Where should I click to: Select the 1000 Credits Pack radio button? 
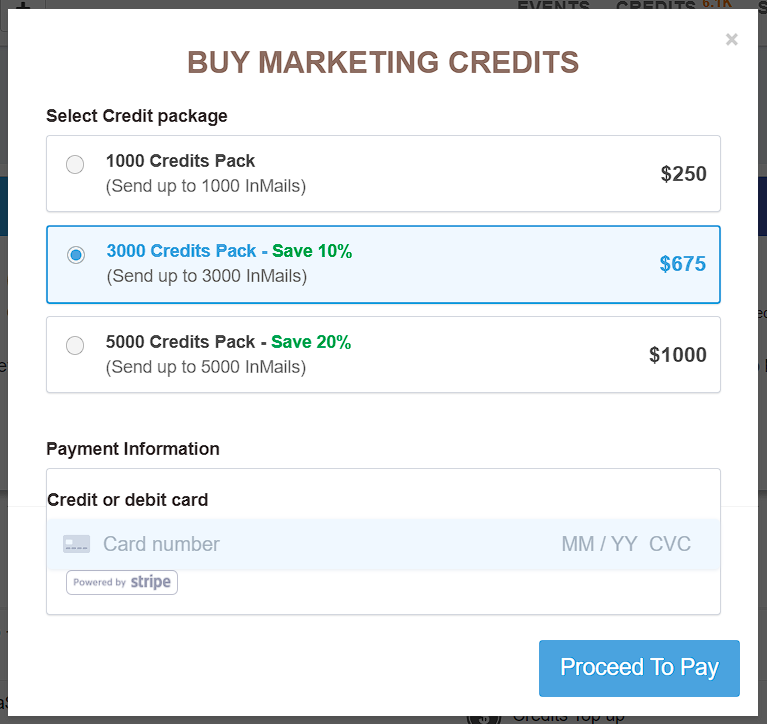click(75, 165)
